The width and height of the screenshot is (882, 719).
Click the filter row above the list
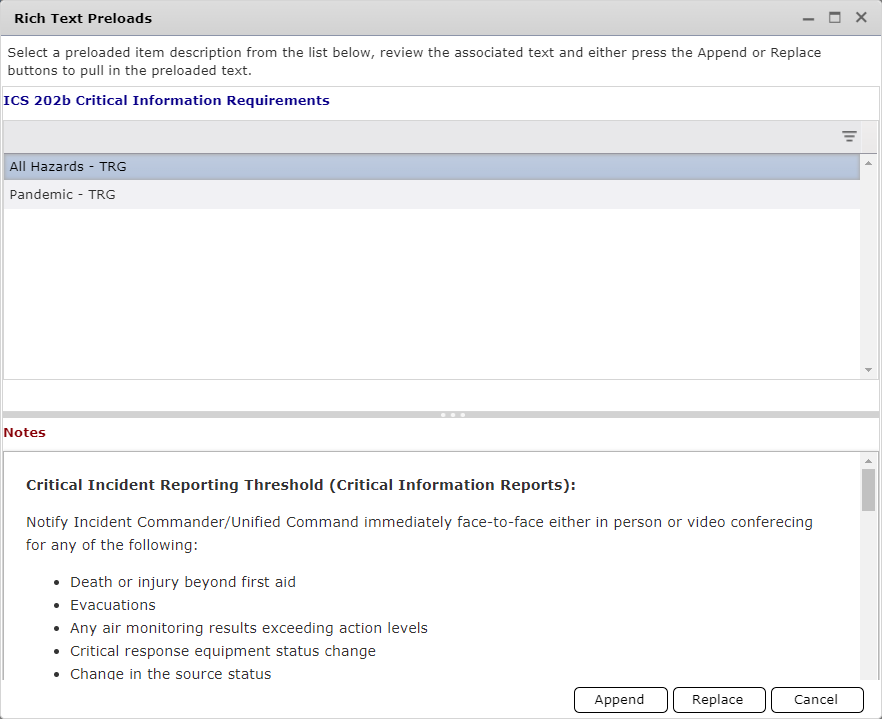(x=400, y=136)
